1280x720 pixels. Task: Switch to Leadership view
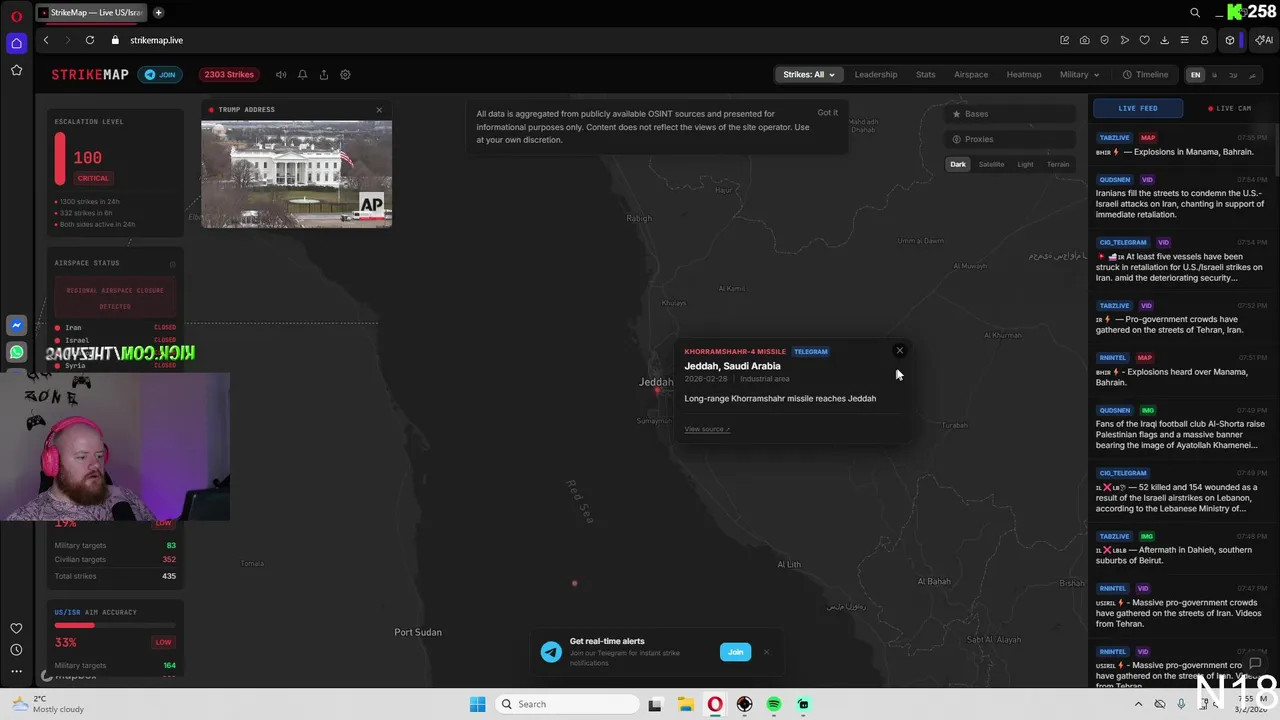coord(876,75)
